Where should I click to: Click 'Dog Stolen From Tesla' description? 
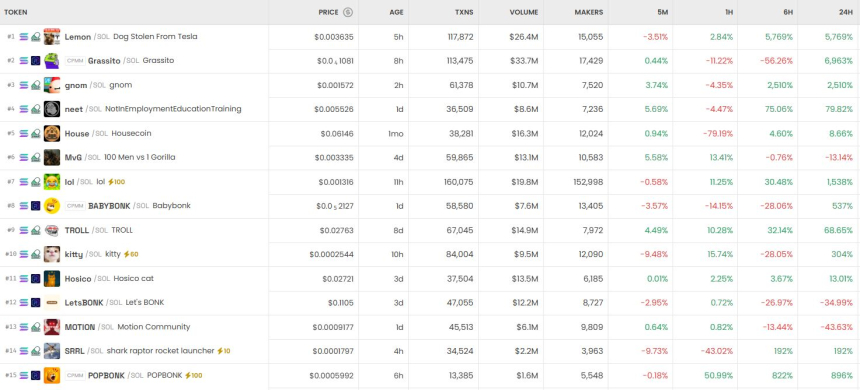(155, 37)
